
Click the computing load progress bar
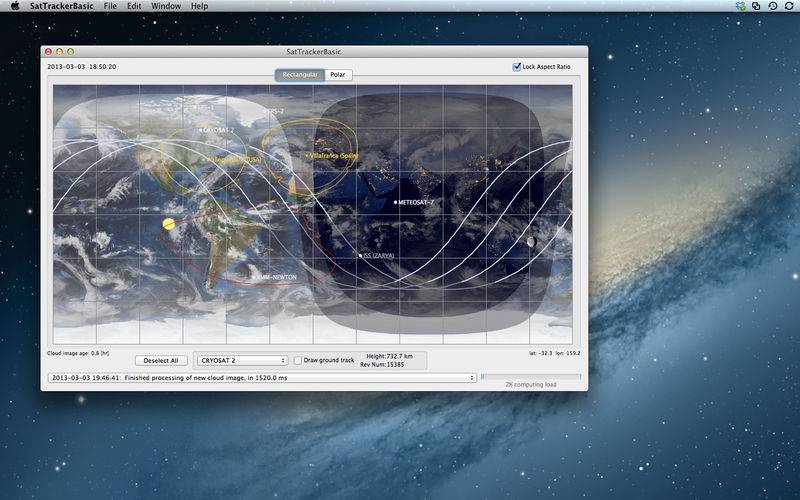click(531, 377)
